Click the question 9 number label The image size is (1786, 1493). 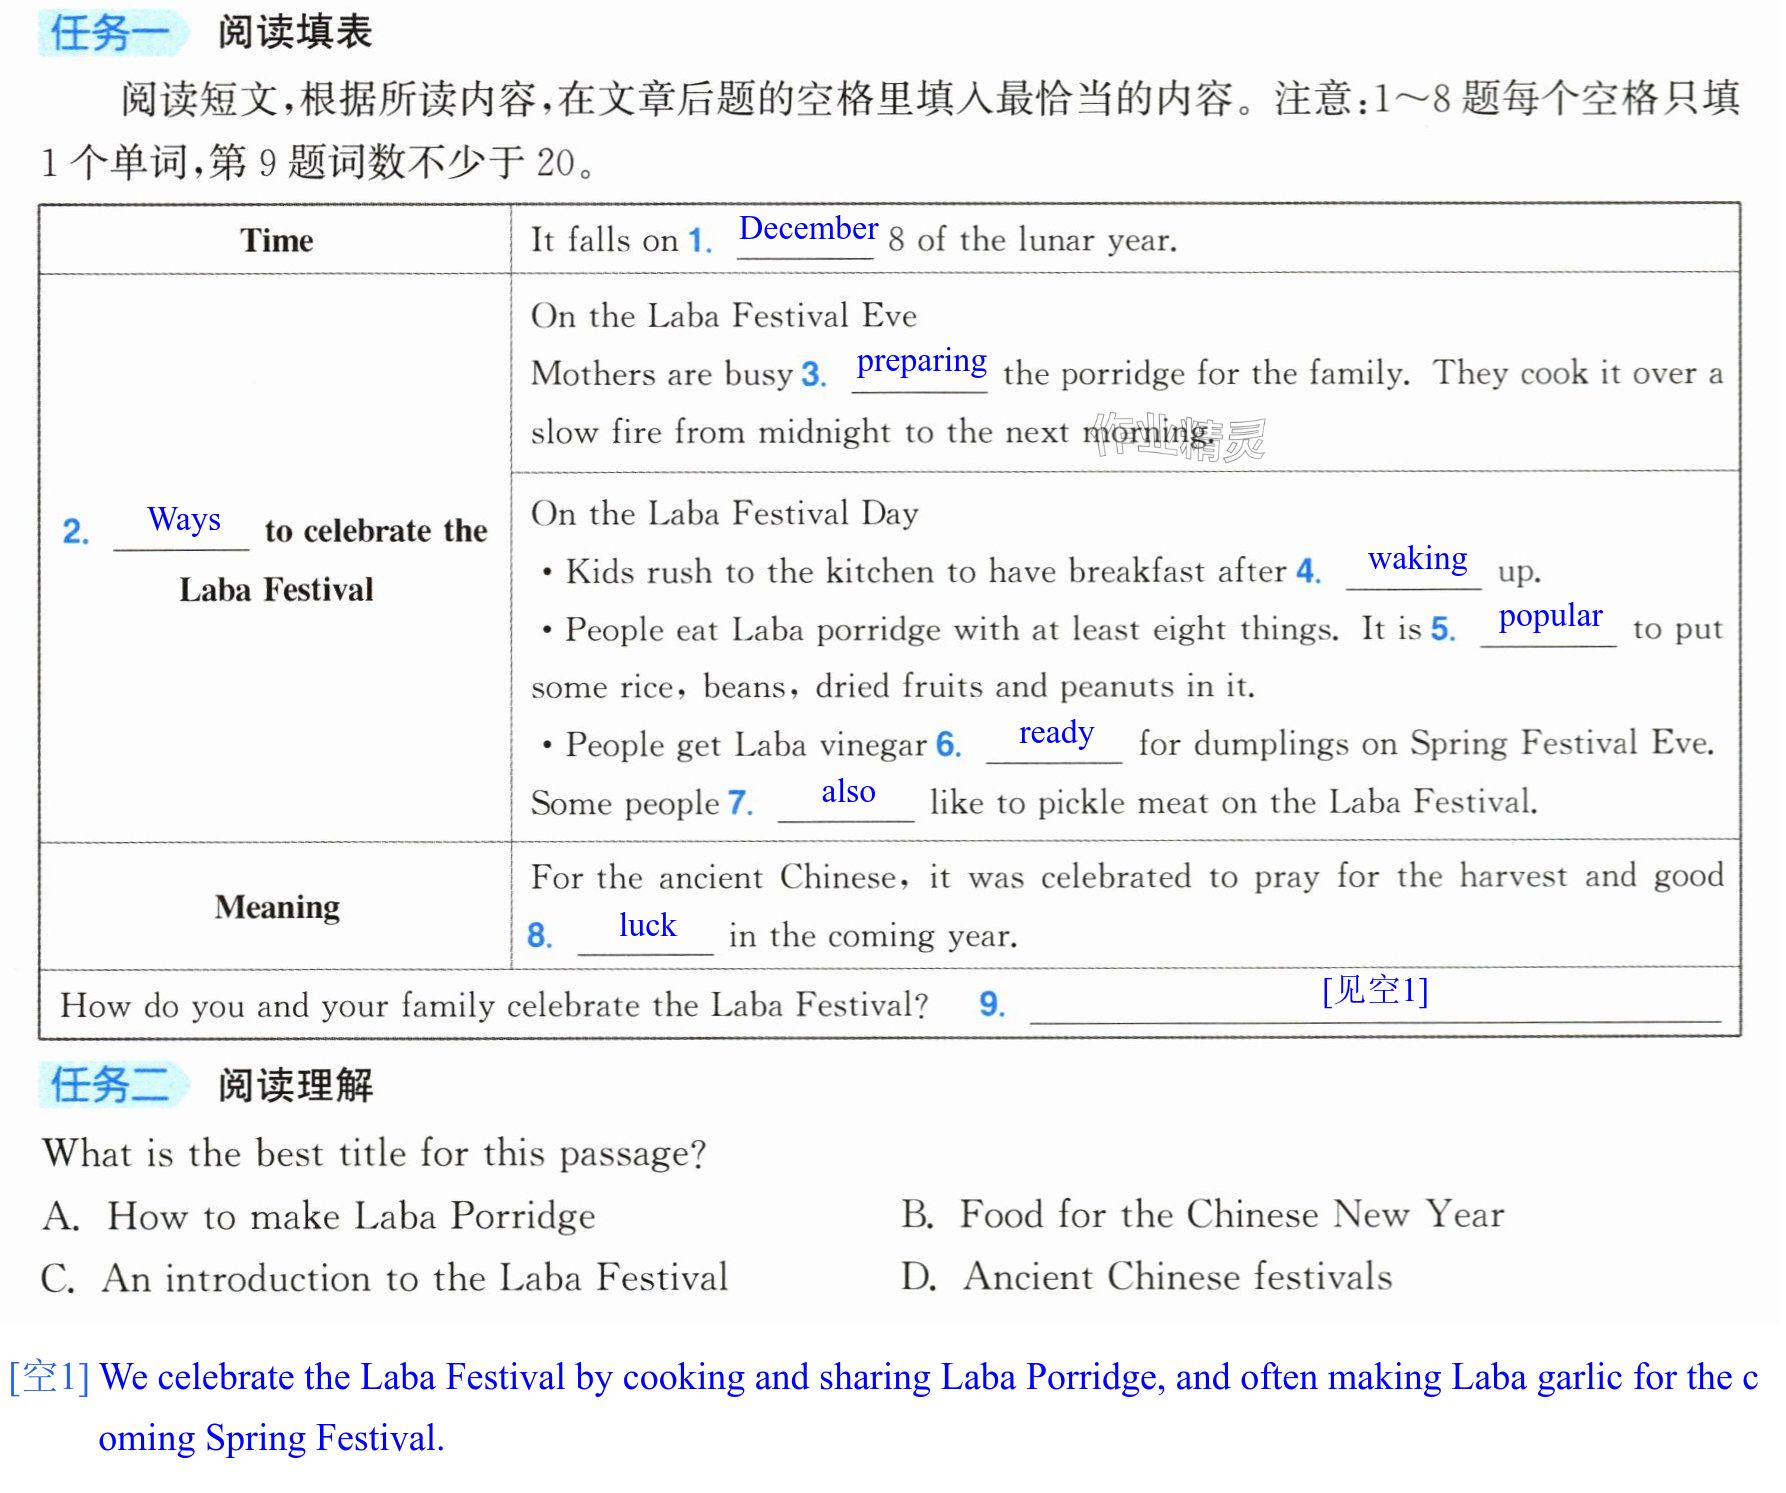pos(991,1003)
